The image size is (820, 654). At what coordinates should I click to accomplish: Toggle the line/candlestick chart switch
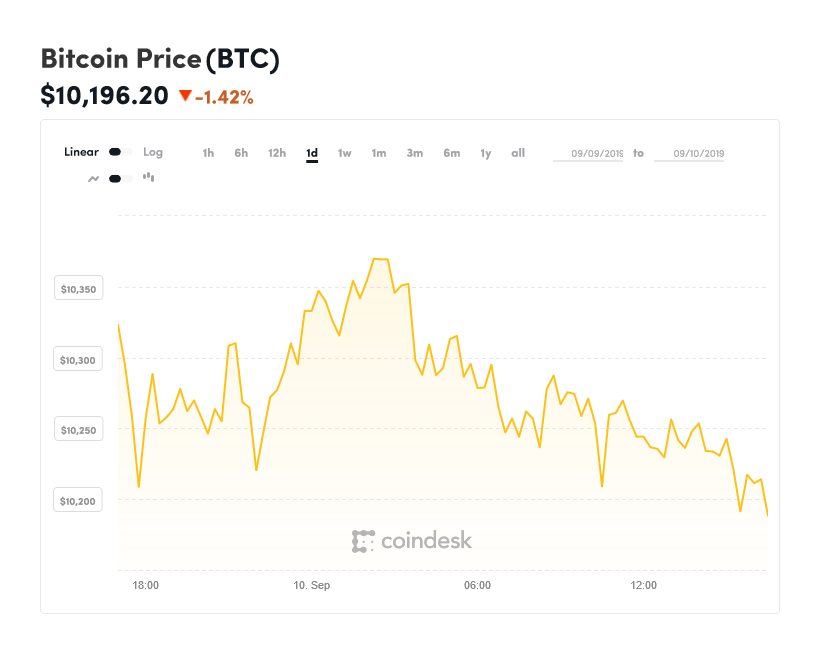[x=120, y=179]
